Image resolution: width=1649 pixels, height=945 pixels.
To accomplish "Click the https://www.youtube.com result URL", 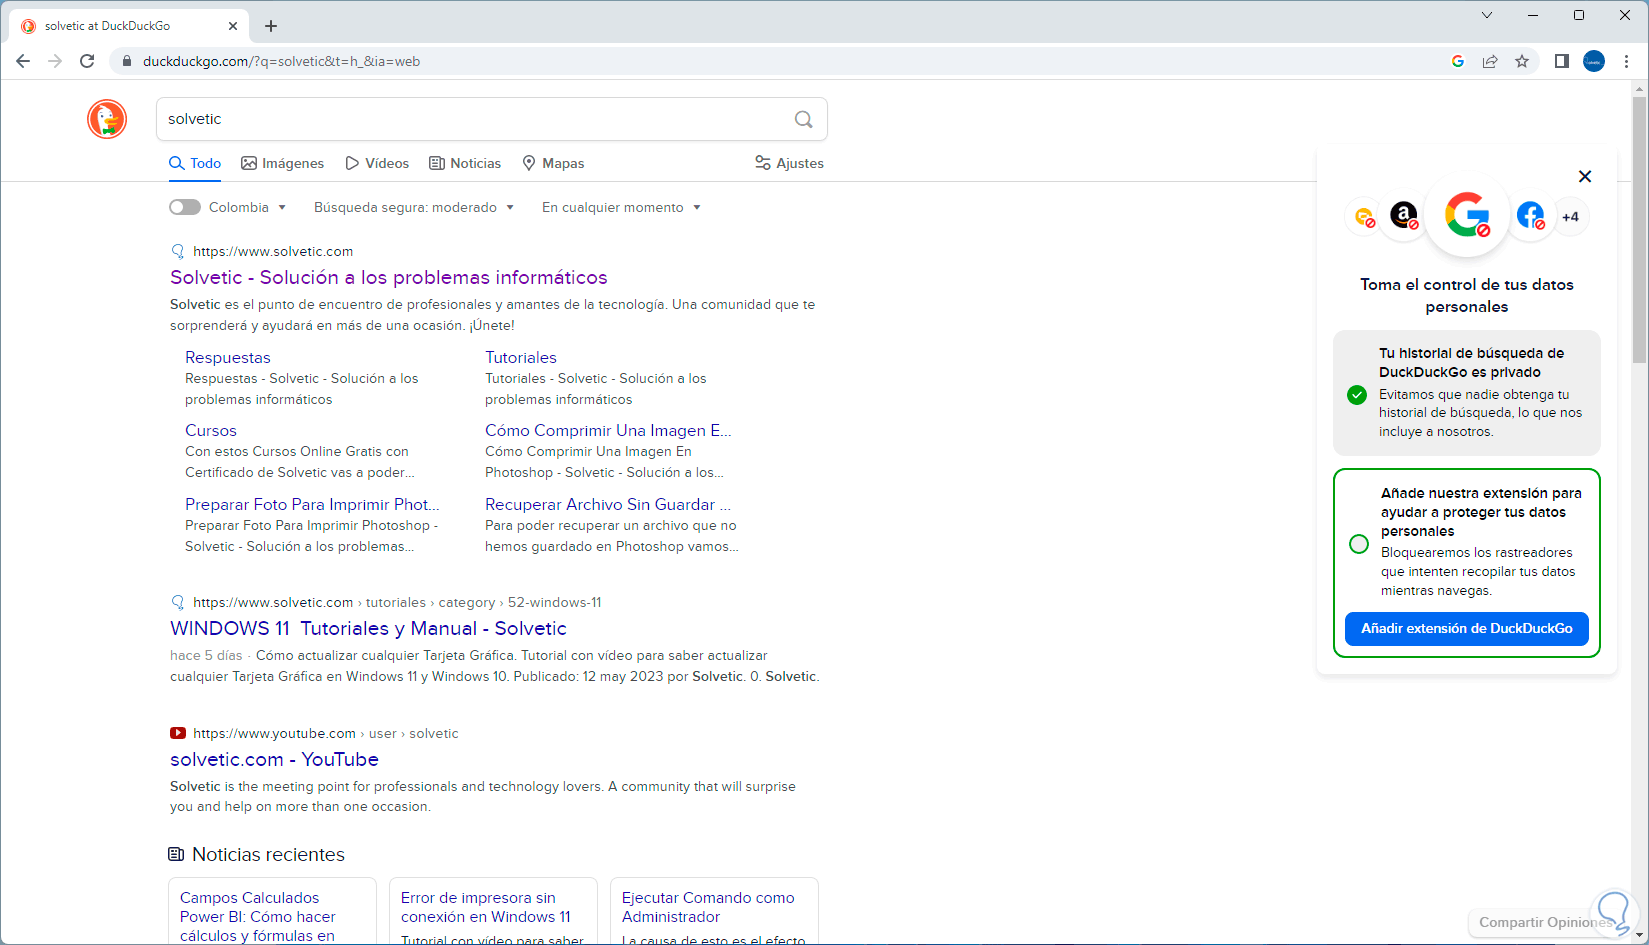I will pyautogui.click(x=274, y=733).
